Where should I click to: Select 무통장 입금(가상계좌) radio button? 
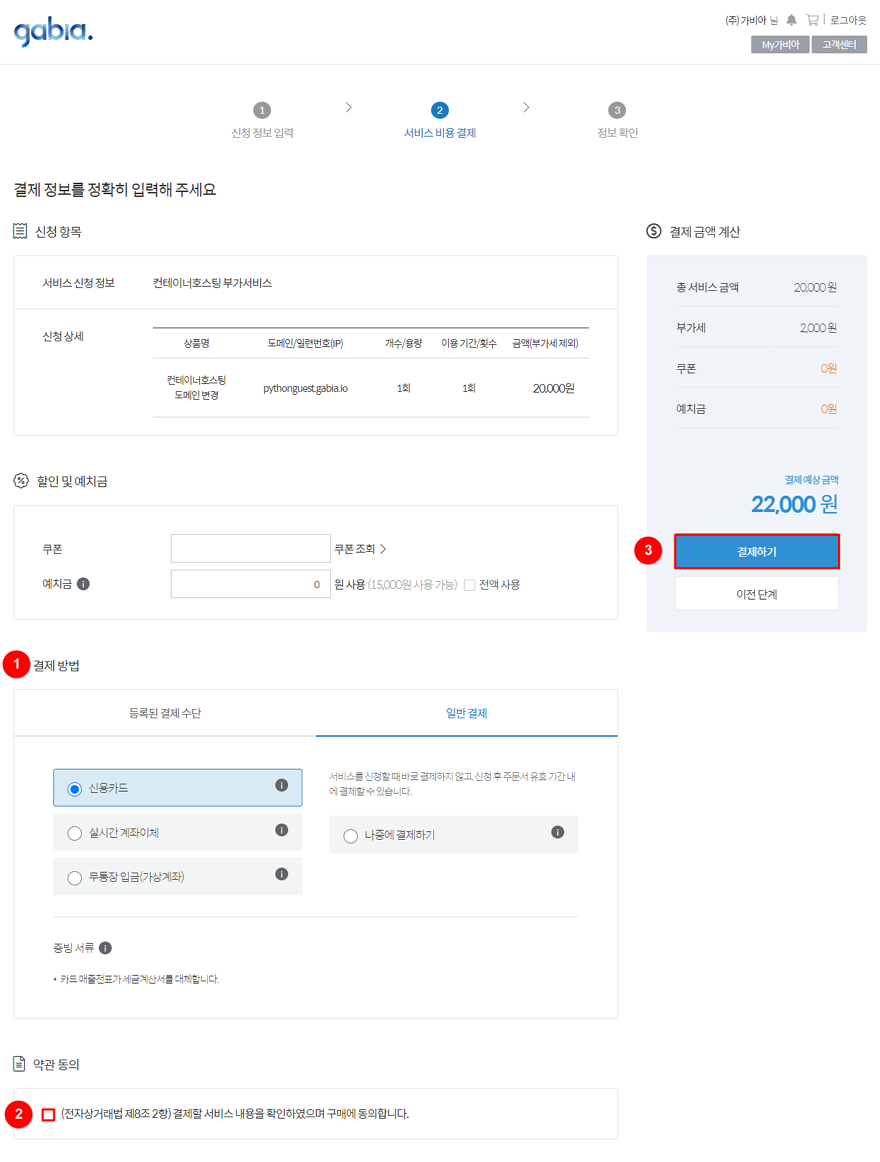(x=75, y=878)
